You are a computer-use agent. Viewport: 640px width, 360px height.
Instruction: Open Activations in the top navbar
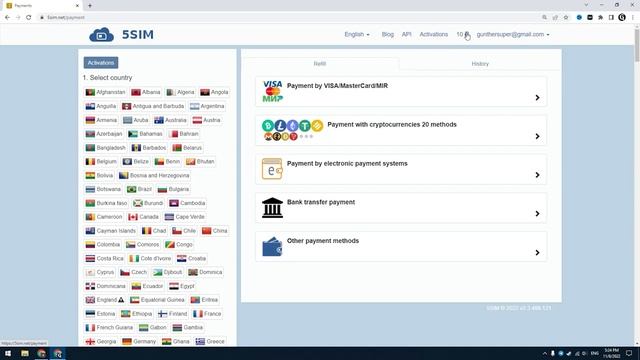(433, 35)
